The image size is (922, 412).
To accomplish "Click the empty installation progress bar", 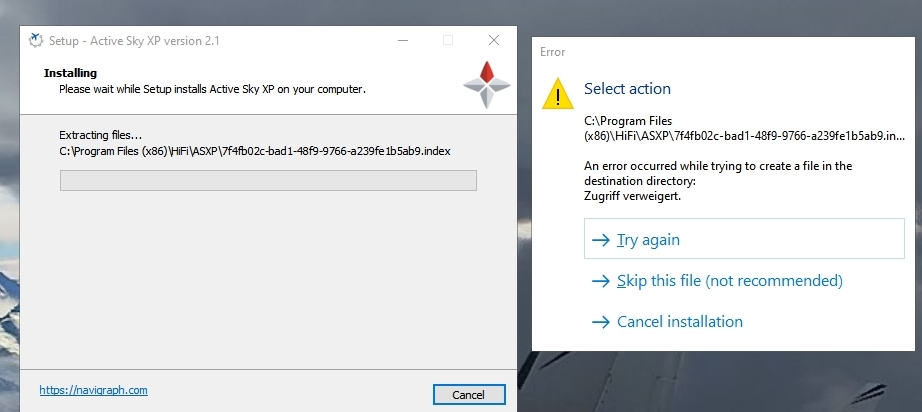I will pos(268,180).
